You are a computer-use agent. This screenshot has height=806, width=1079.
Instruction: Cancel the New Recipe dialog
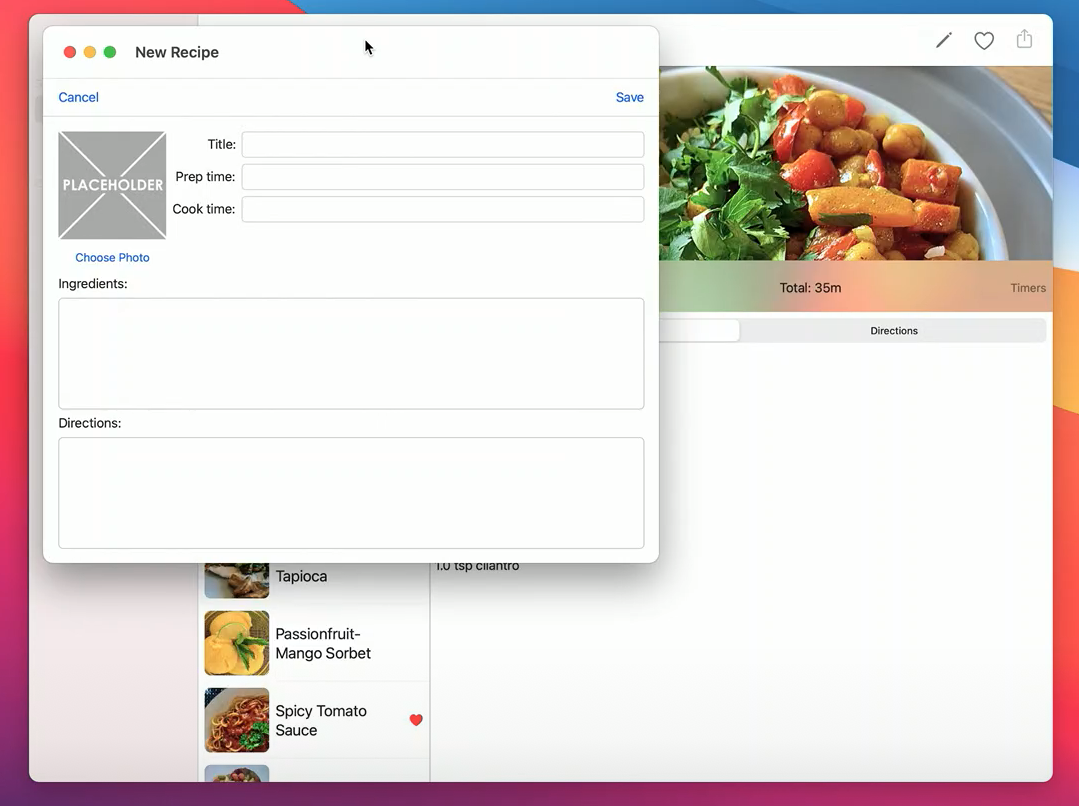[78, 97]
